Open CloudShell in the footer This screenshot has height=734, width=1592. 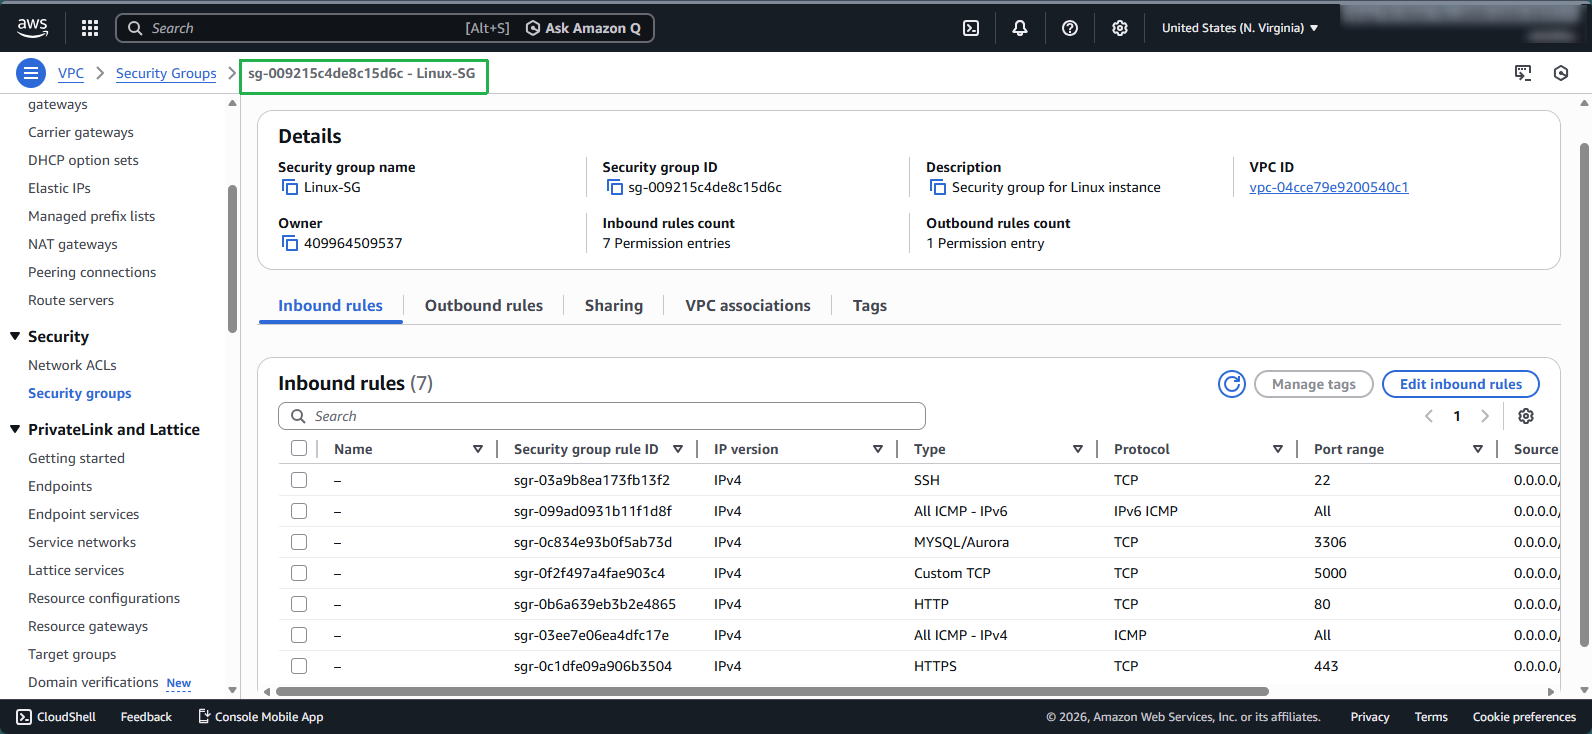[56, 717]
